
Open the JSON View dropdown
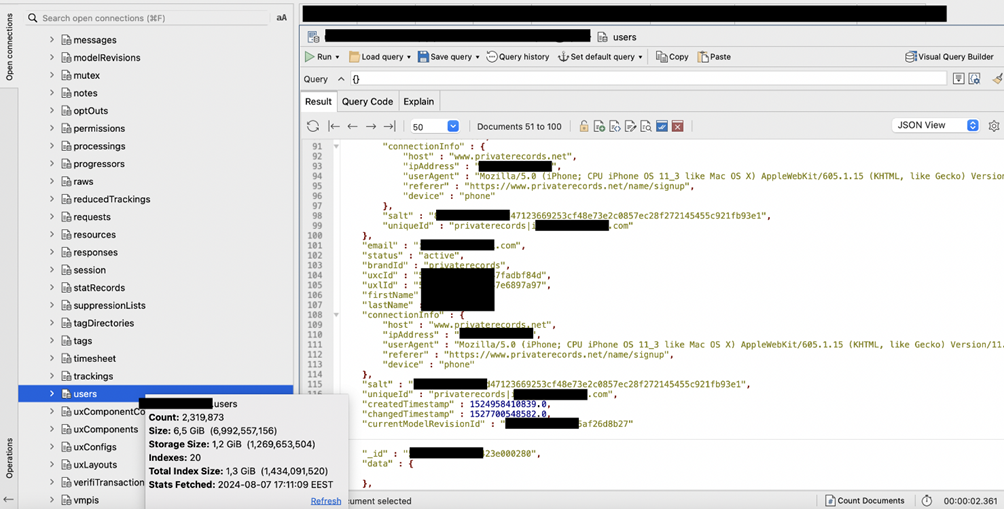[x=934, y=125]
